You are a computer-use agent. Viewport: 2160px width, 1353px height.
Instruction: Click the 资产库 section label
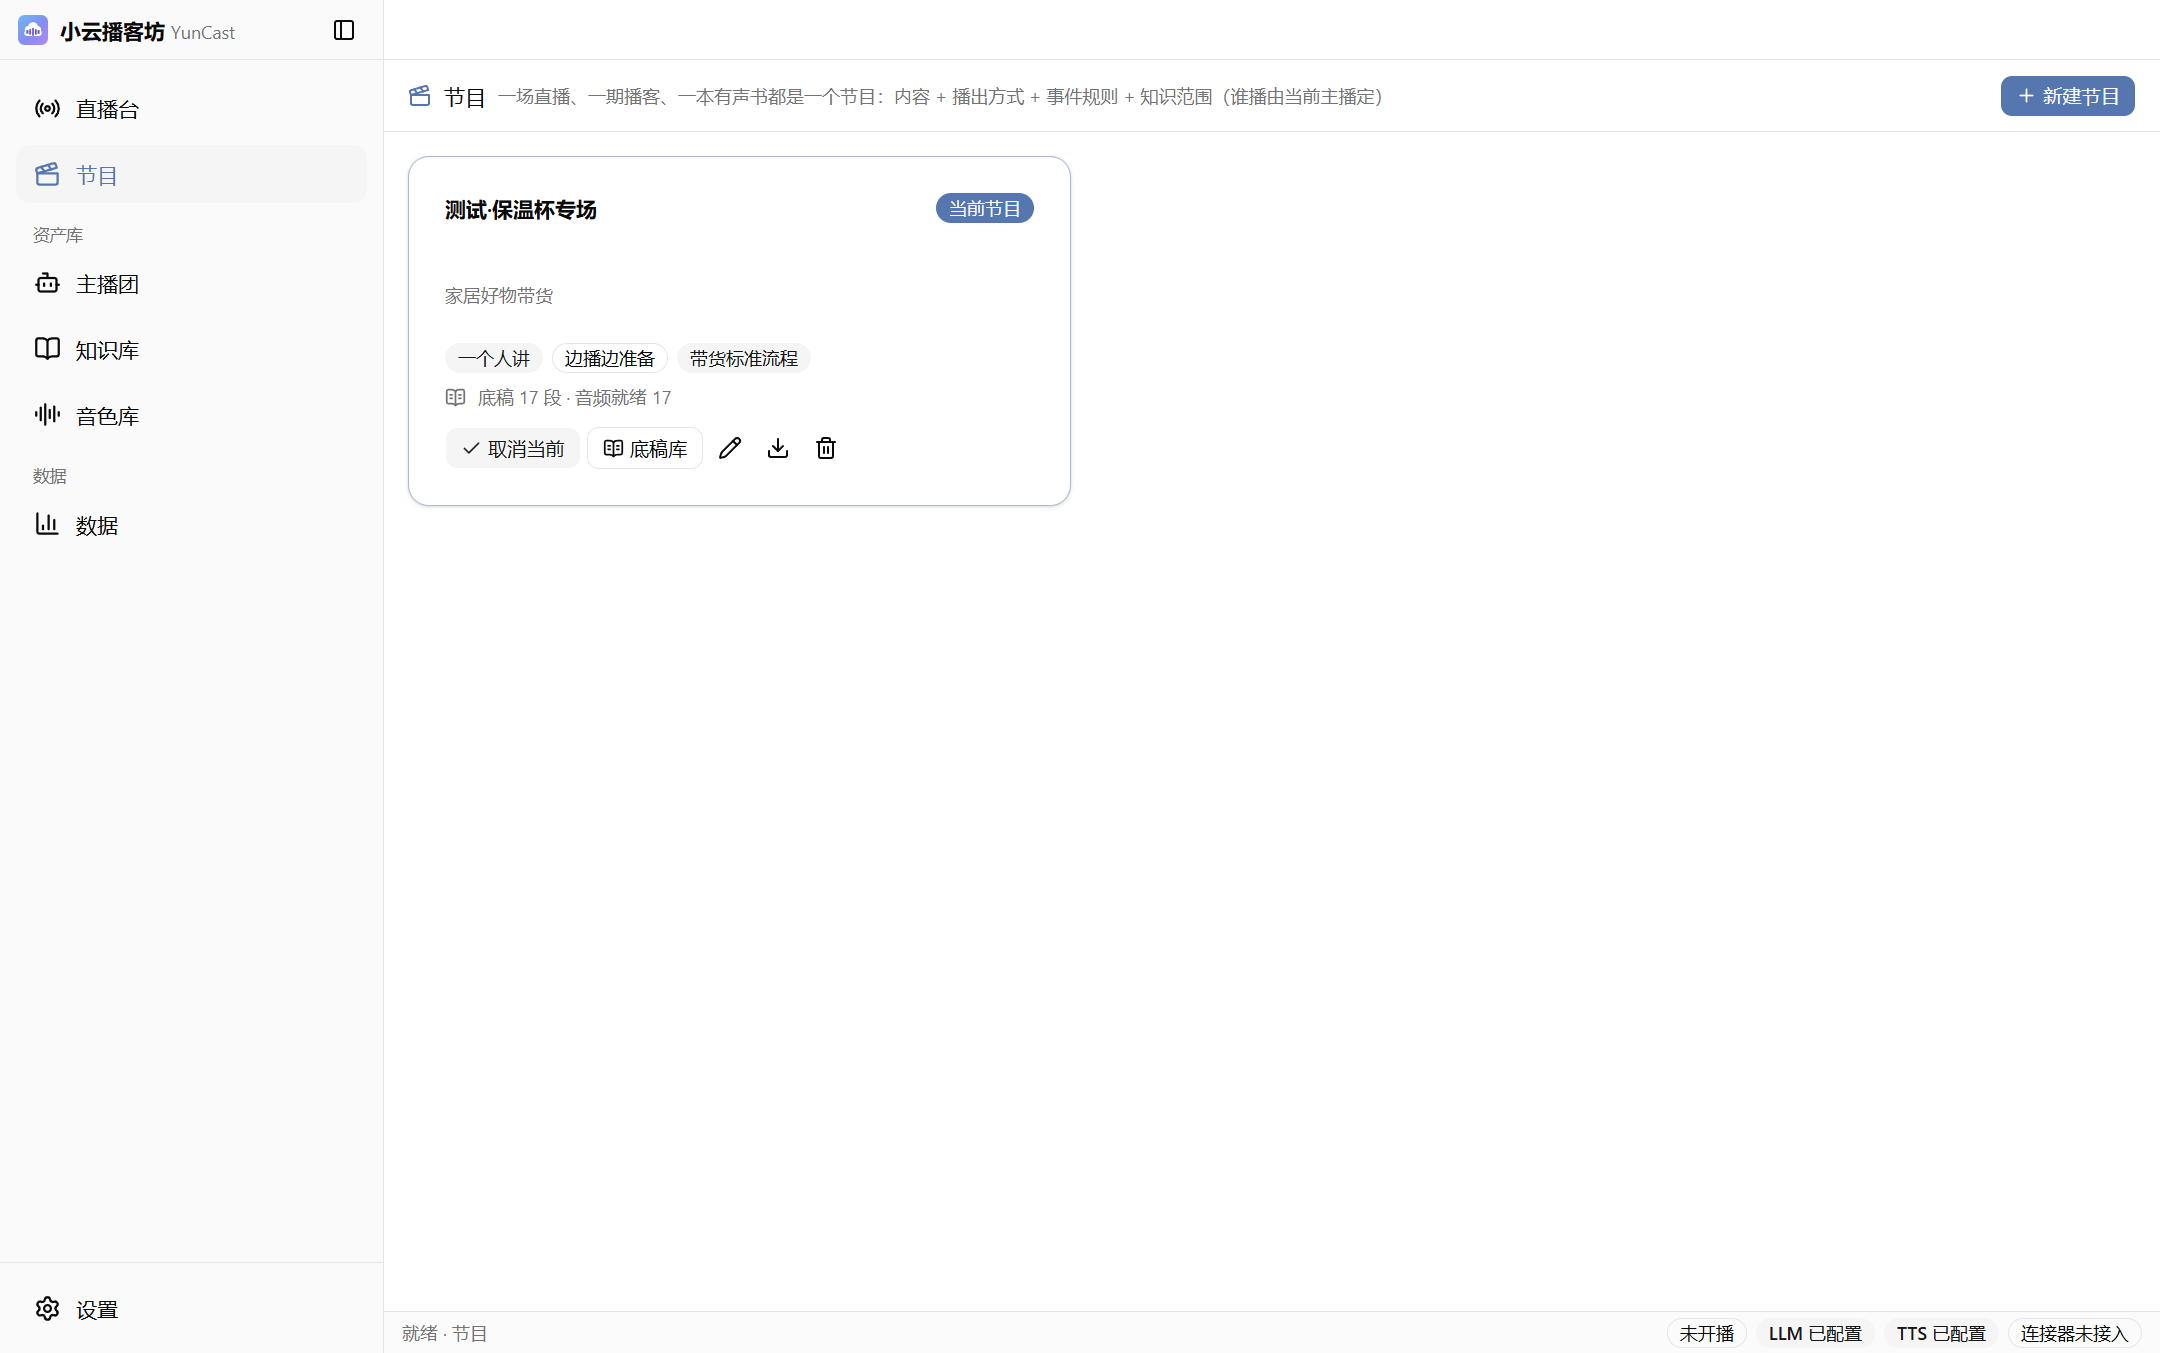pos(58,235)
